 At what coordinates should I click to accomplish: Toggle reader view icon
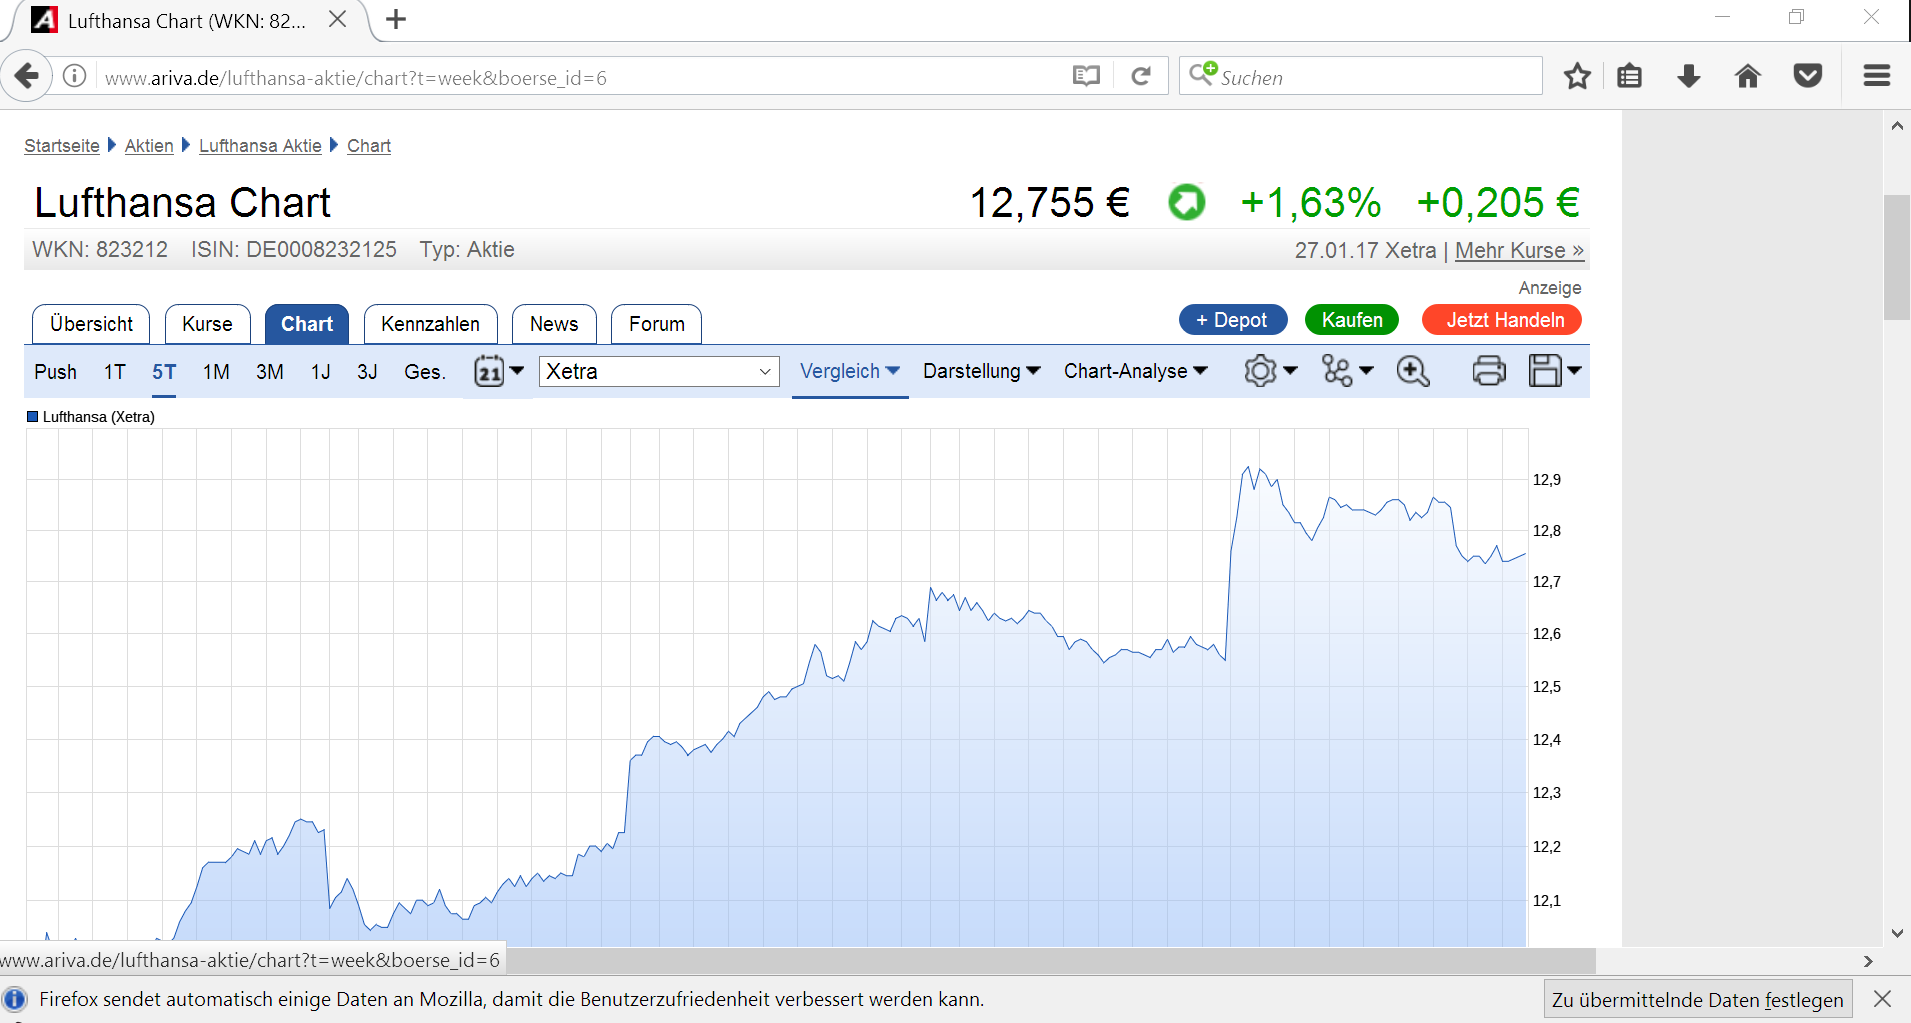tap(1086, 76)
